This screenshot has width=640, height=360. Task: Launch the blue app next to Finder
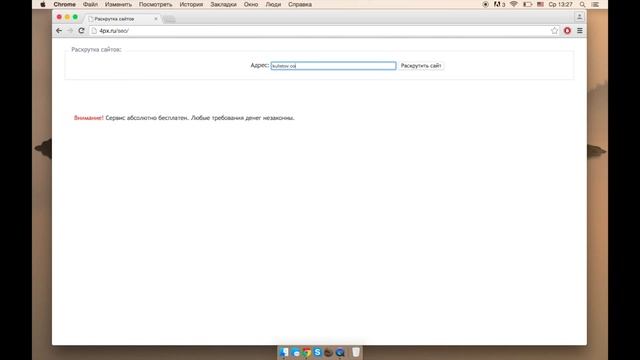(296, 352)
